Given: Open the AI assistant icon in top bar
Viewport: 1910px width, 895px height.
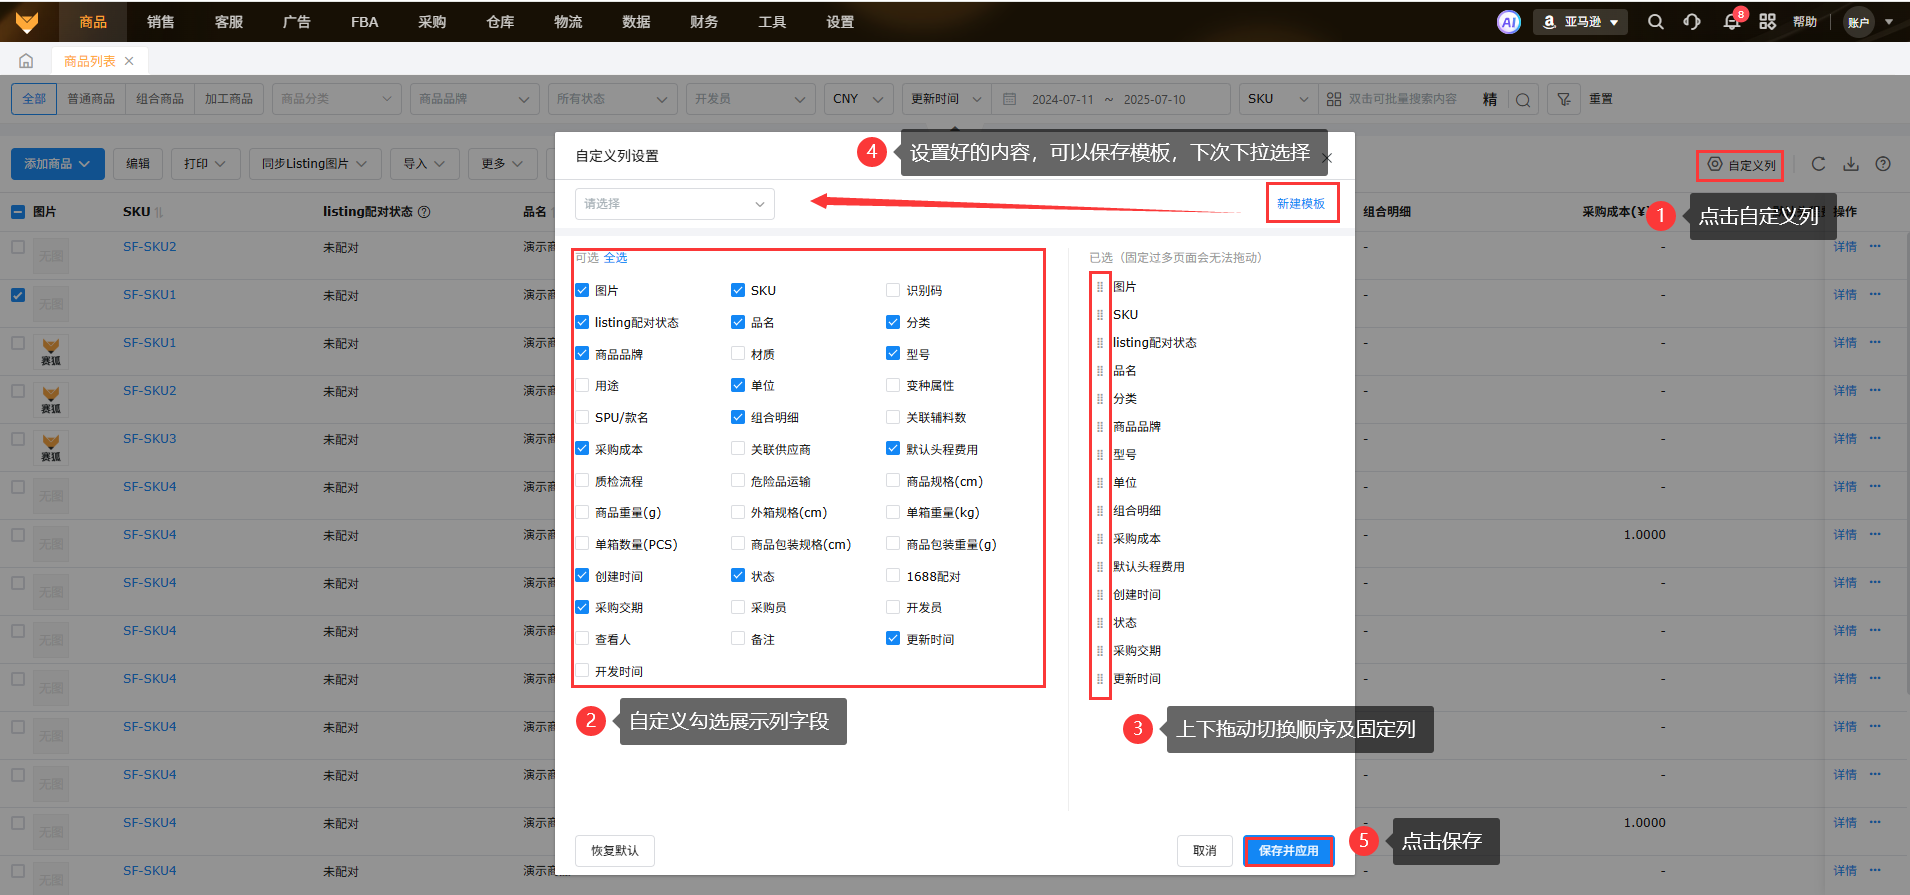Looking at the screenshot, I should click(1508, 22).
